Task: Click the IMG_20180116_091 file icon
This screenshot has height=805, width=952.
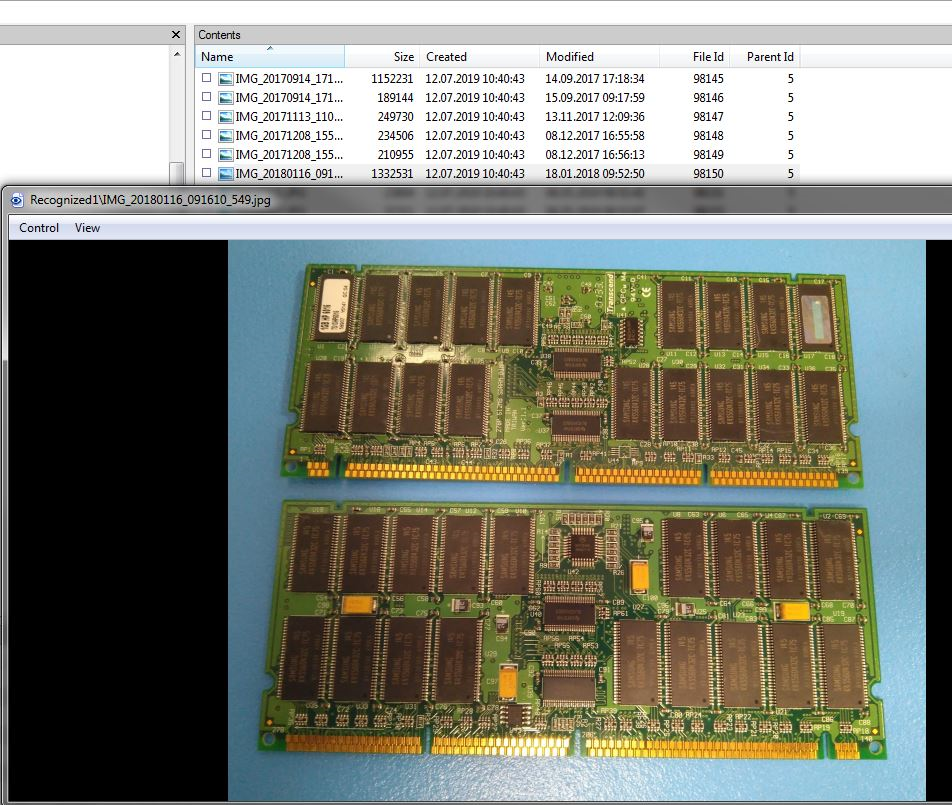Action: pyautogui.click(x=226, y=173)
